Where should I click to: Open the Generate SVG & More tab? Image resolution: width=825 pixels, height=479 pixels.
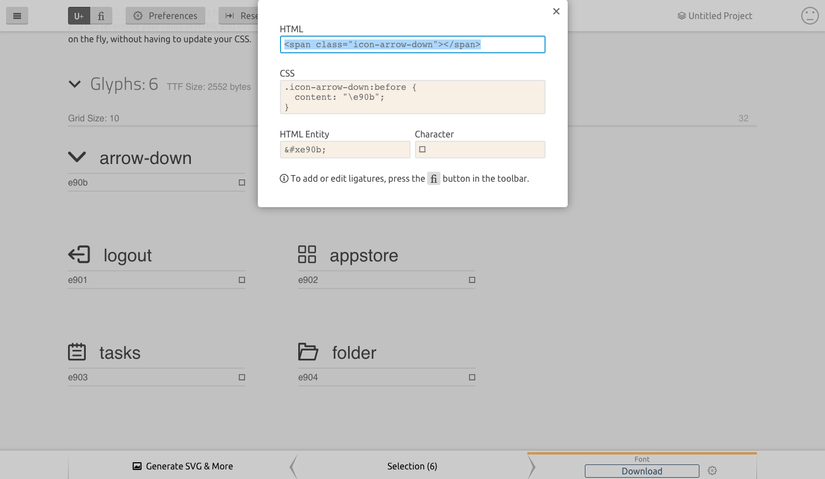pyautogui.click(x=182, y=466)
